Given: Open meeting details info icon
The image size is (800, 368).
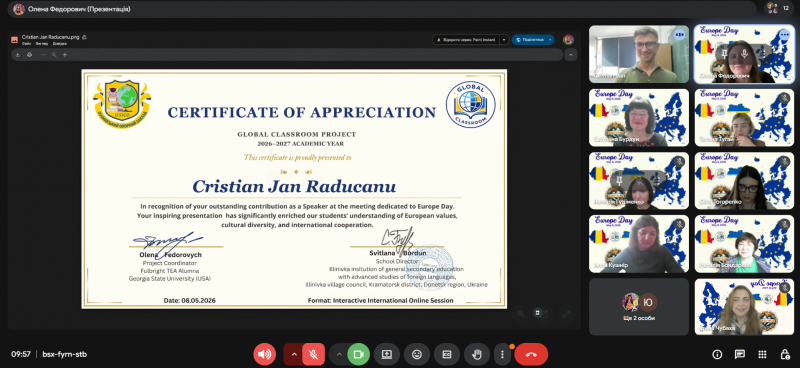Looking at the screenshot, I should [717, 354].
